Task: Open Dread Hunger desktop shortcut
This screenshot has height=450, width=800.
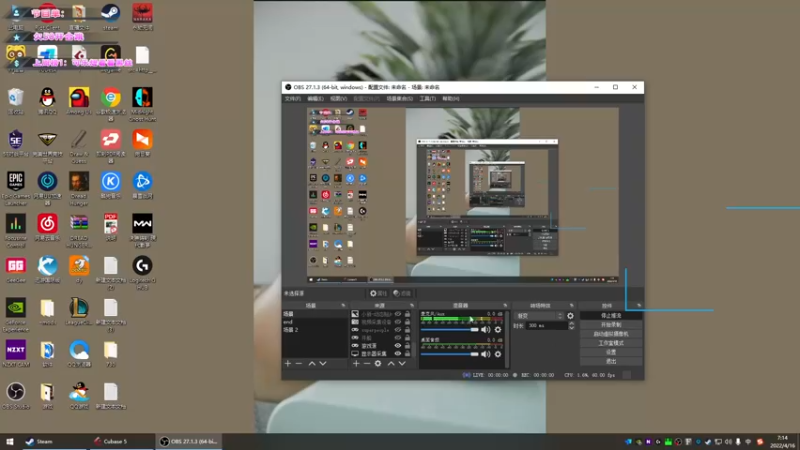Action: click(x=79, y=188)
